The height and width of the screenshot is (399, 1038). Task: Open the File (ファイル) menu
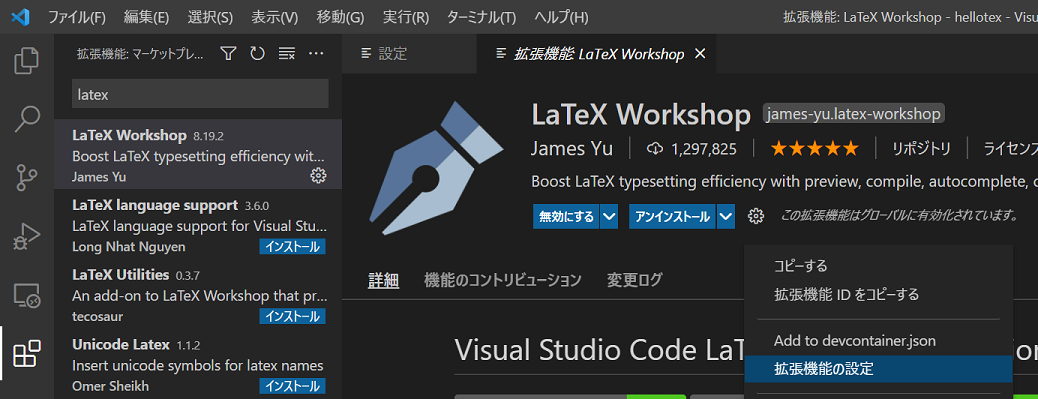(77, 17)
